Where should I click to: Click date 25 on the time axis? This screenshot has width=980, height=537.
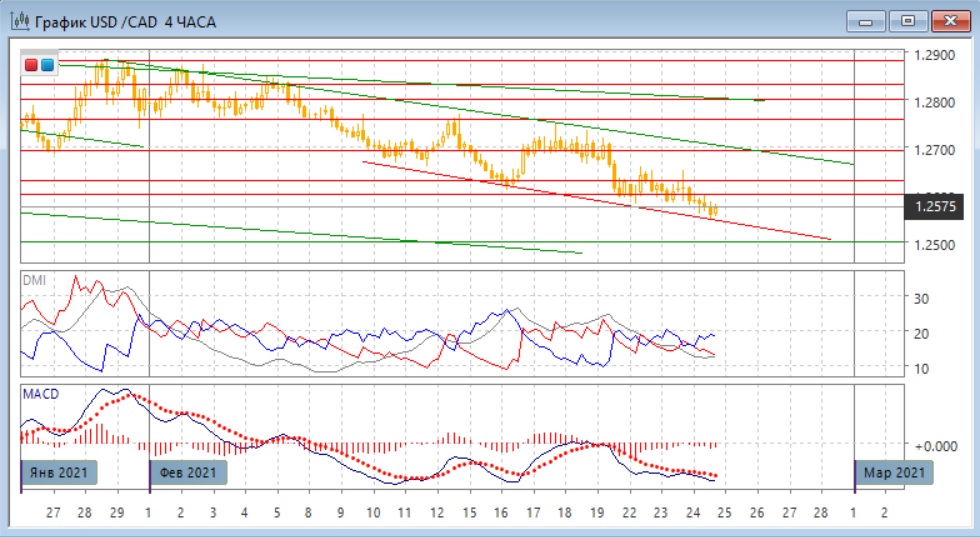pos(725,512)
